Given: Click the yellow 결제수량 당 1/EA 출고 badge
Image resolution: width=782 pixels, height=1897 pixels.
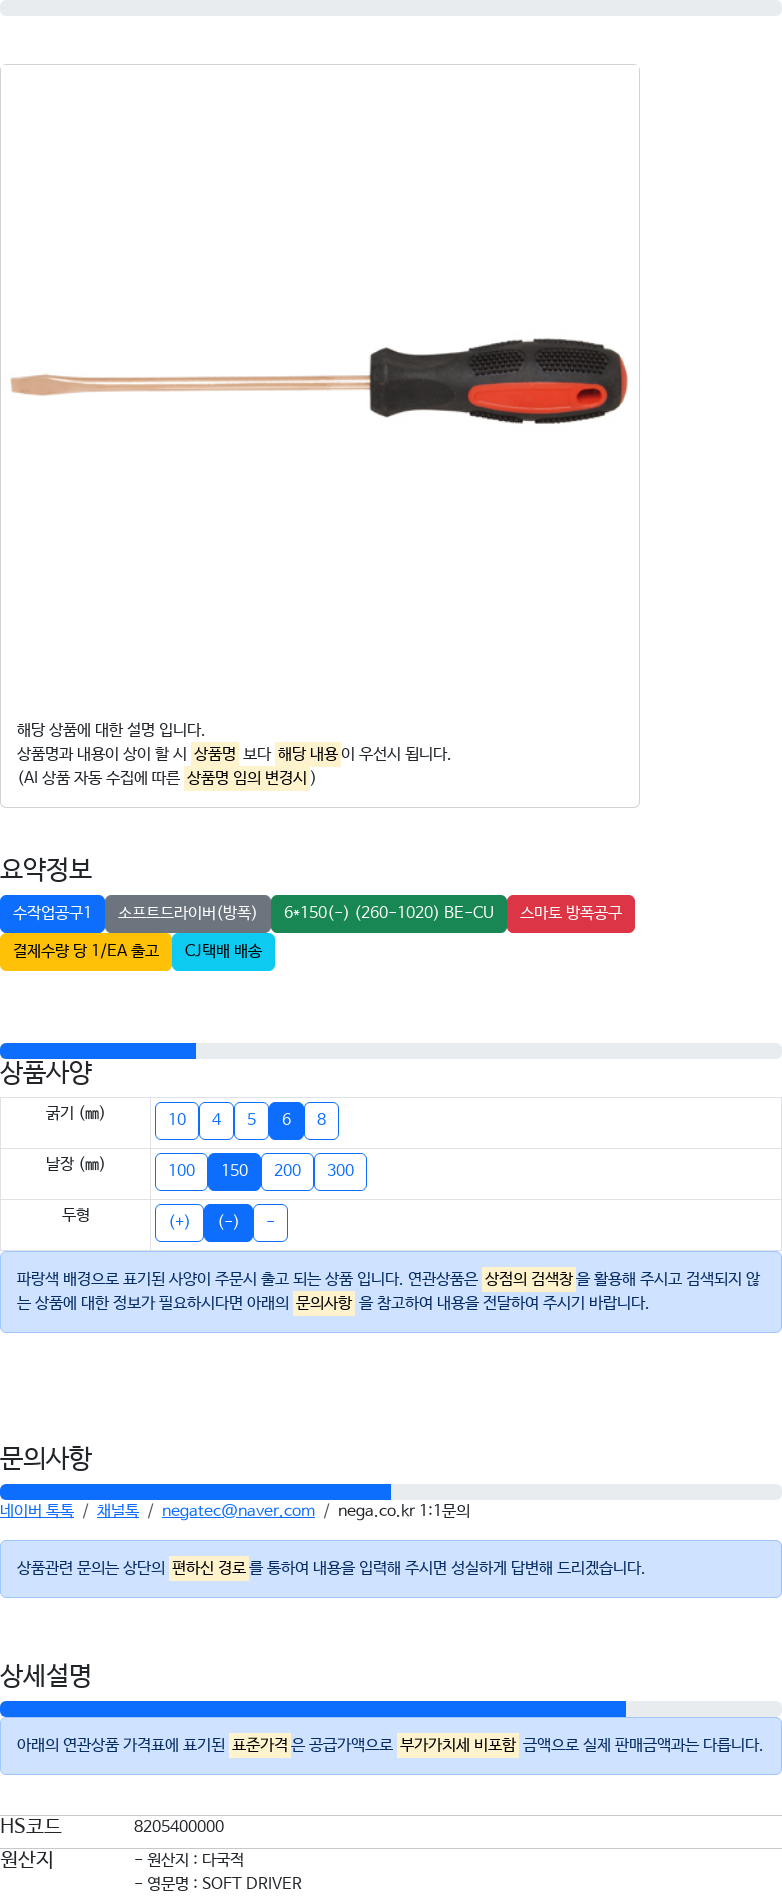Looking at the screenshot, I should [x=86, y=951].
